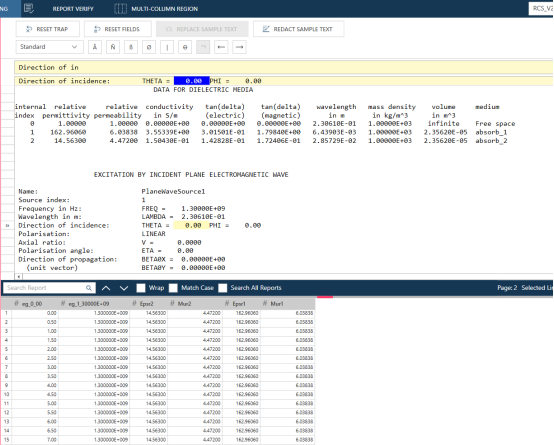Click Reset Trap button
Screen dimensions: 554x445
point(47,29)
